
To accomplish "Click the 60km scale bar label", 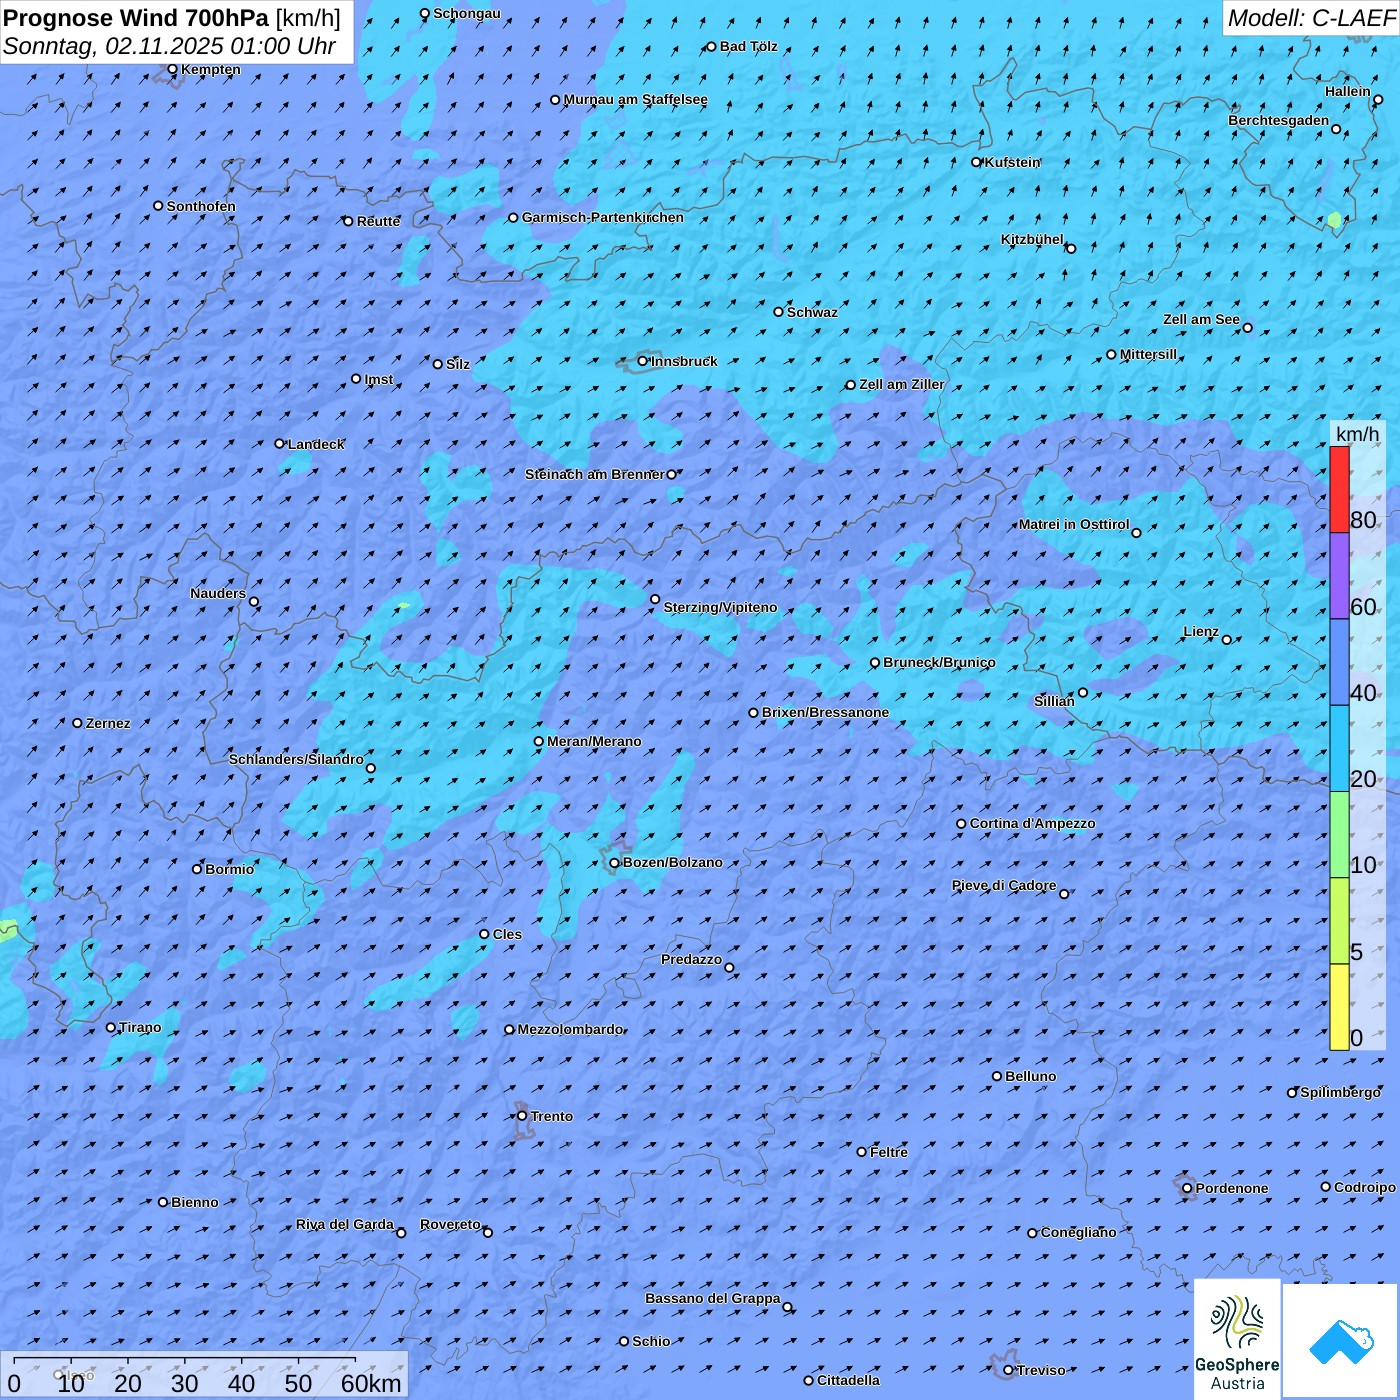I will [x=371, y=1383].
